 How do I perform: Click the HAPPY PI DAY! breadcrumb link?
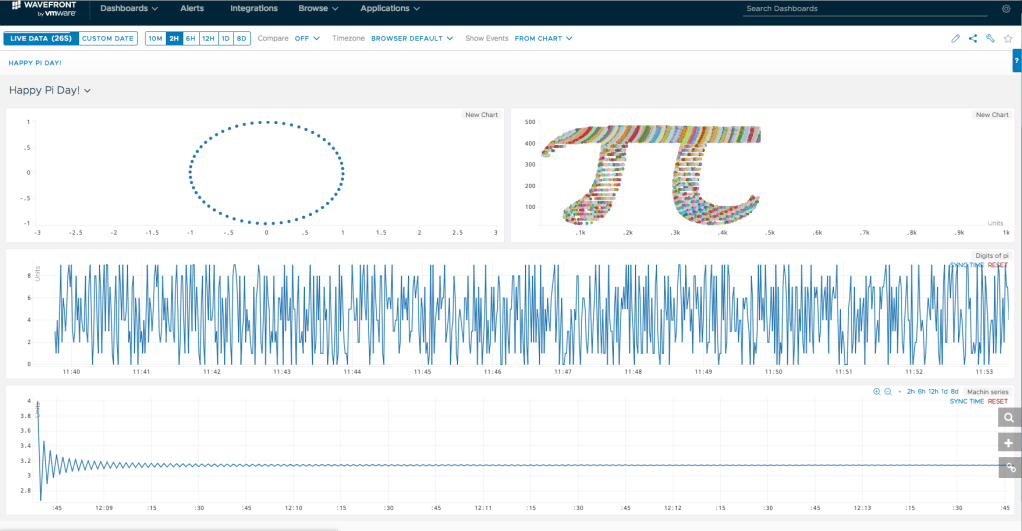click(x=35, y=63)
